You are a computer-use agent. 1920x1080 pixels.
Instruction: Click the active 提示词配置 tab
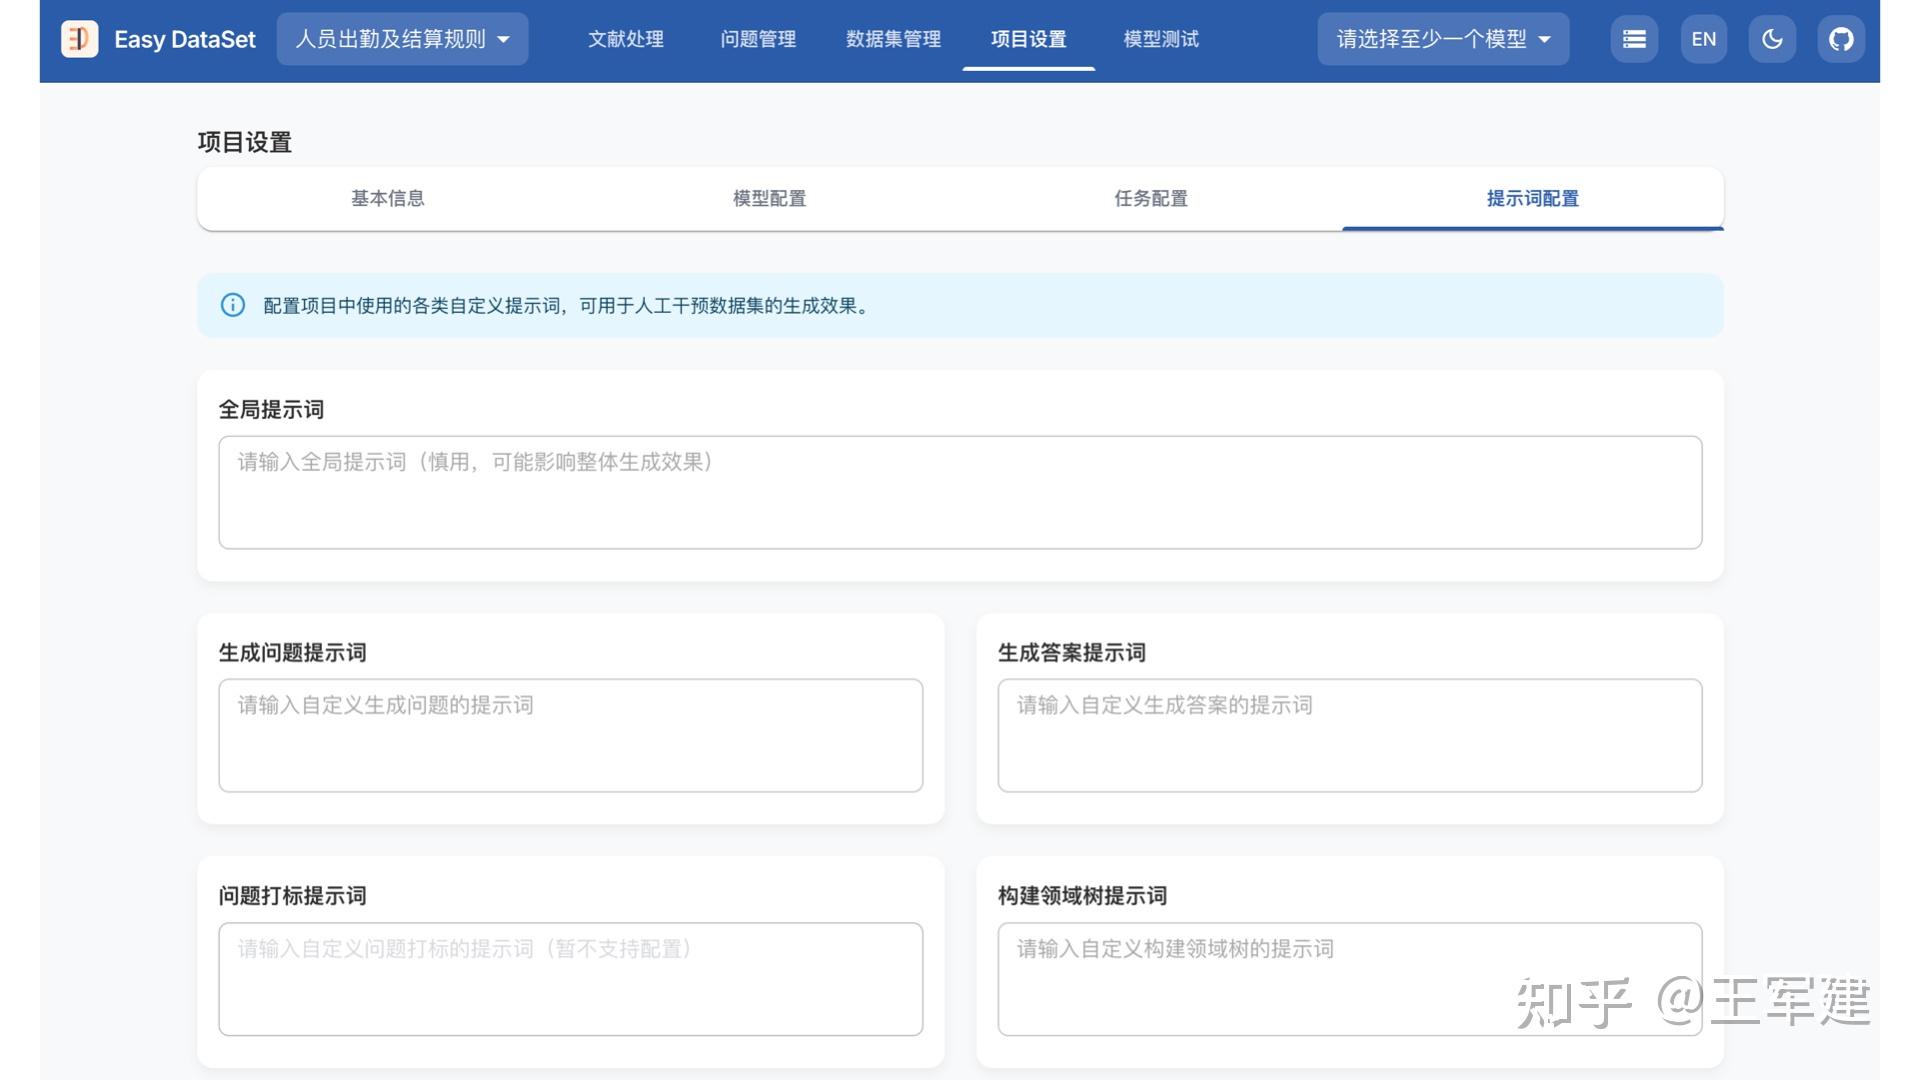click(x=1532, y=199)
